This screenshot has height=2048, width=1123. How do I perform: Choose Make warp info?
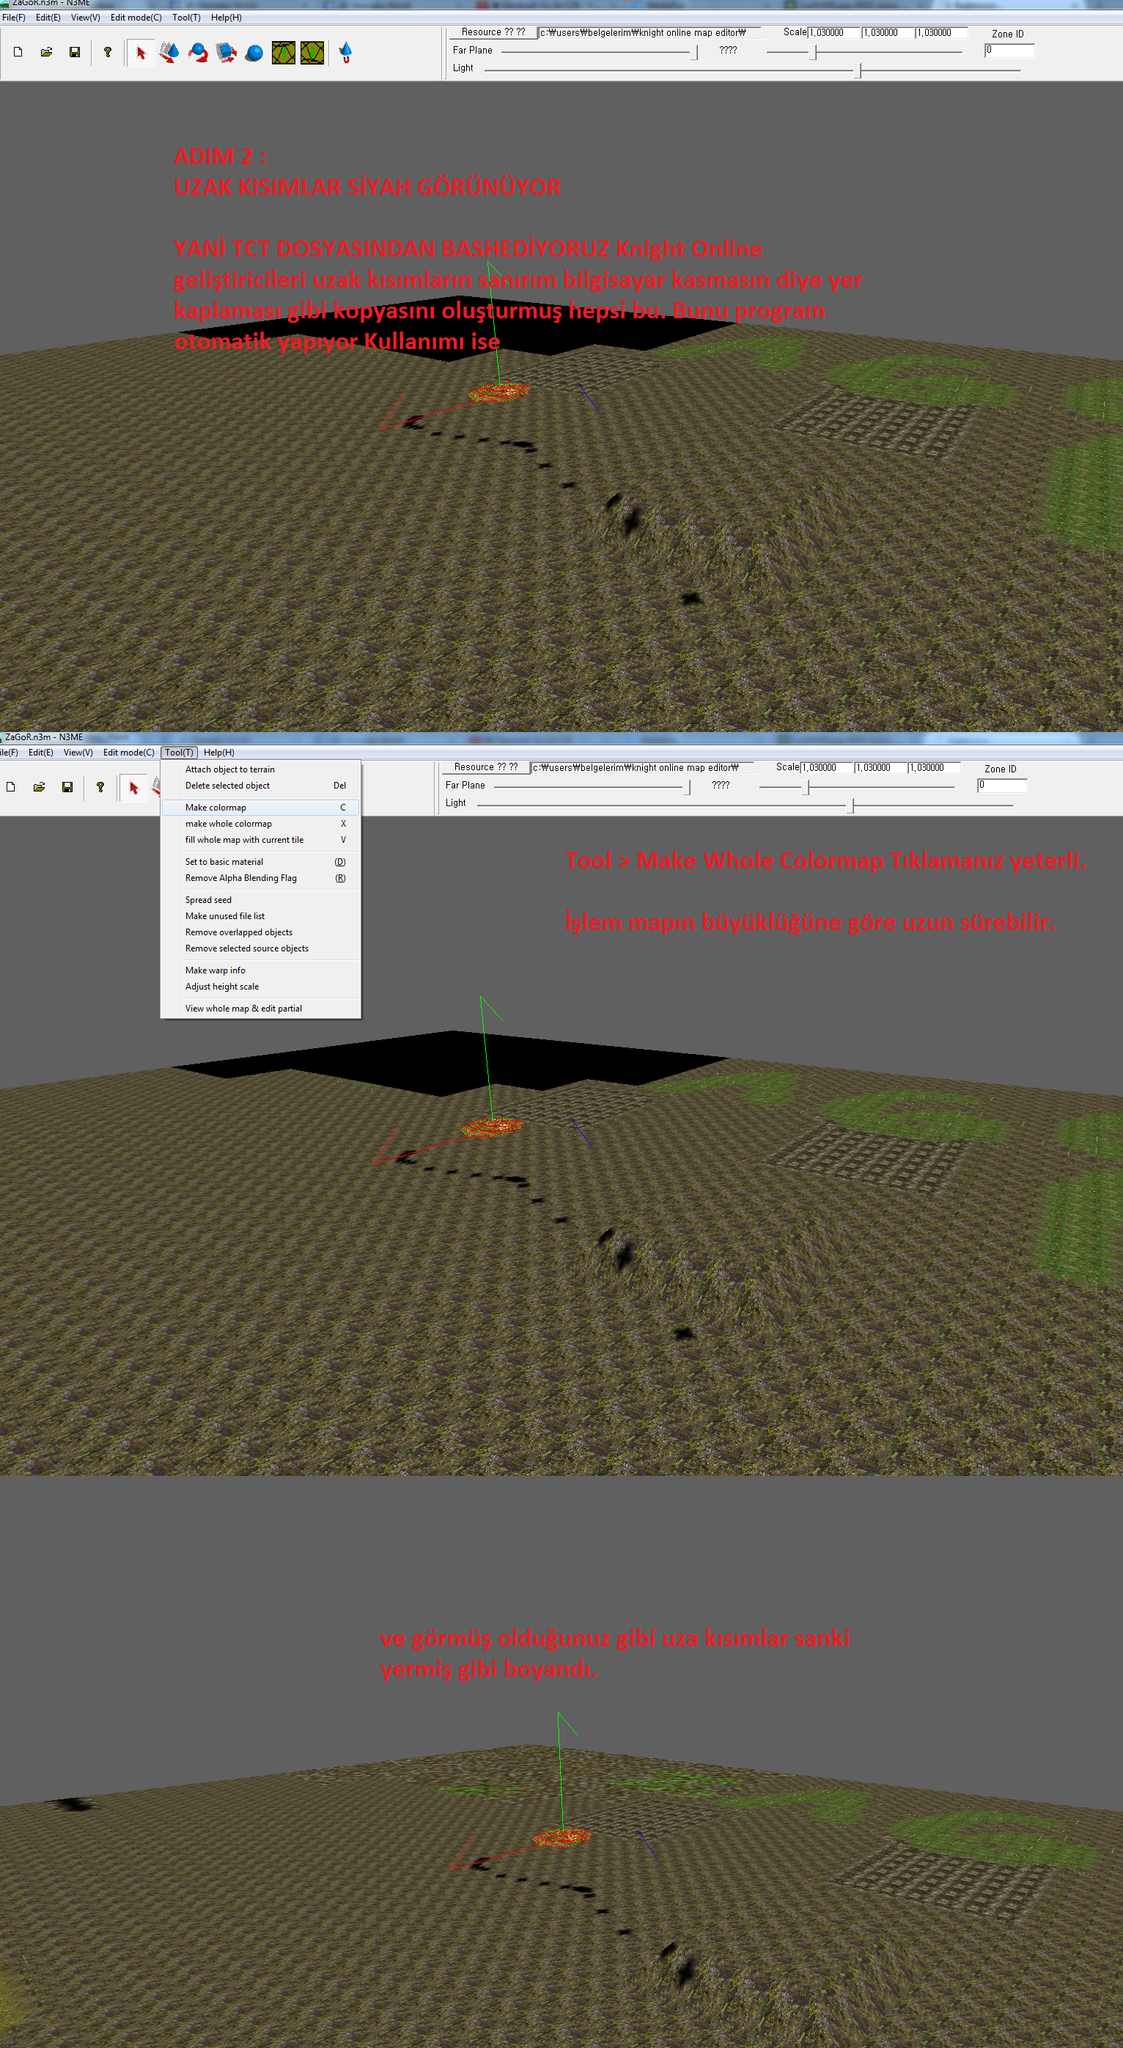click(260, 970)
